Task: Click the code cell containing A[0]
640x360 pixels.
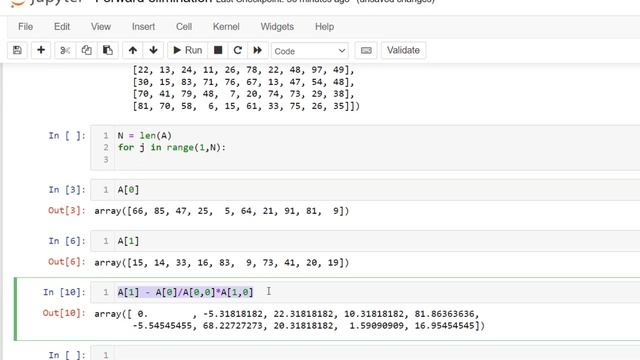Action: [365, 190]
